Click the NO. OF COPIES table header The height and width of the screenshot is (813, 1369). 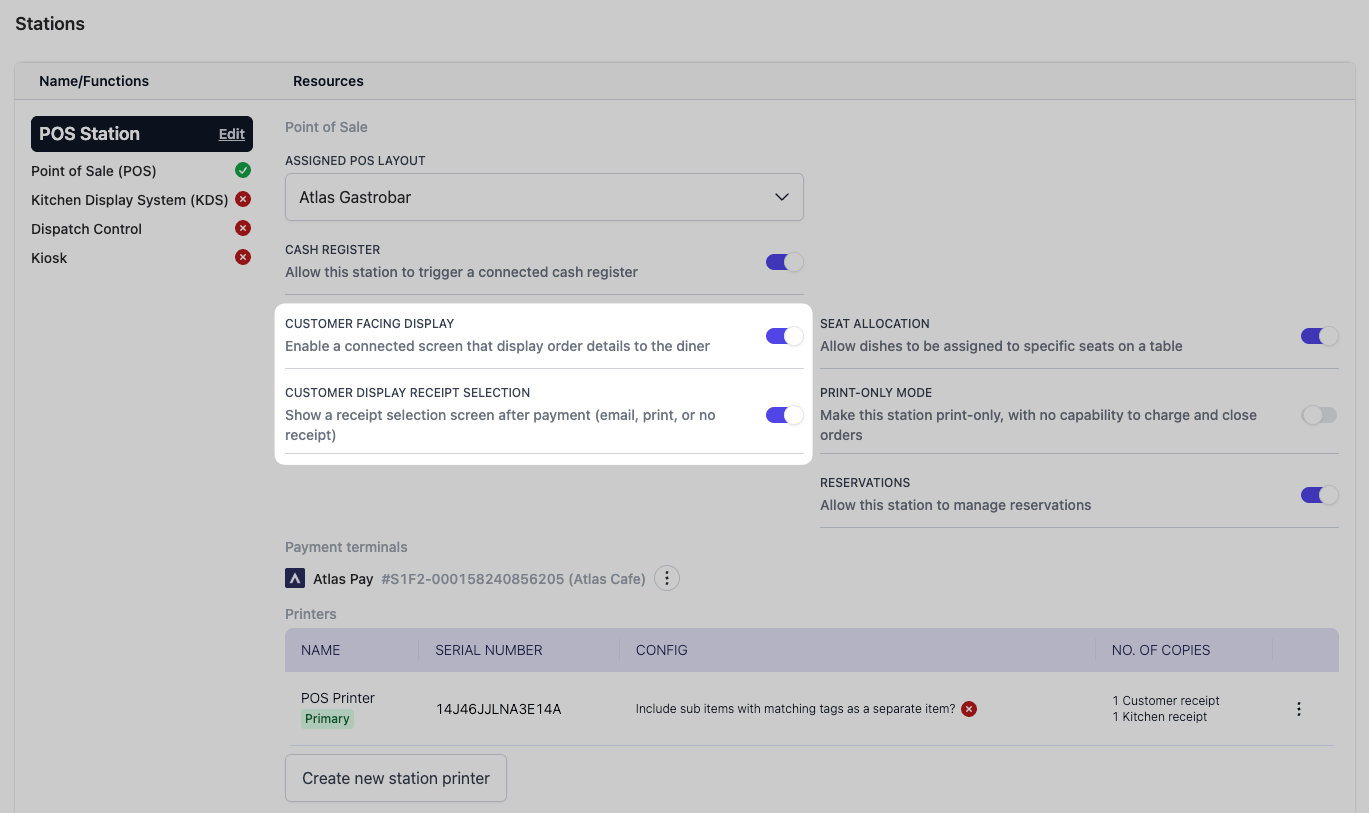(1161, 650)
